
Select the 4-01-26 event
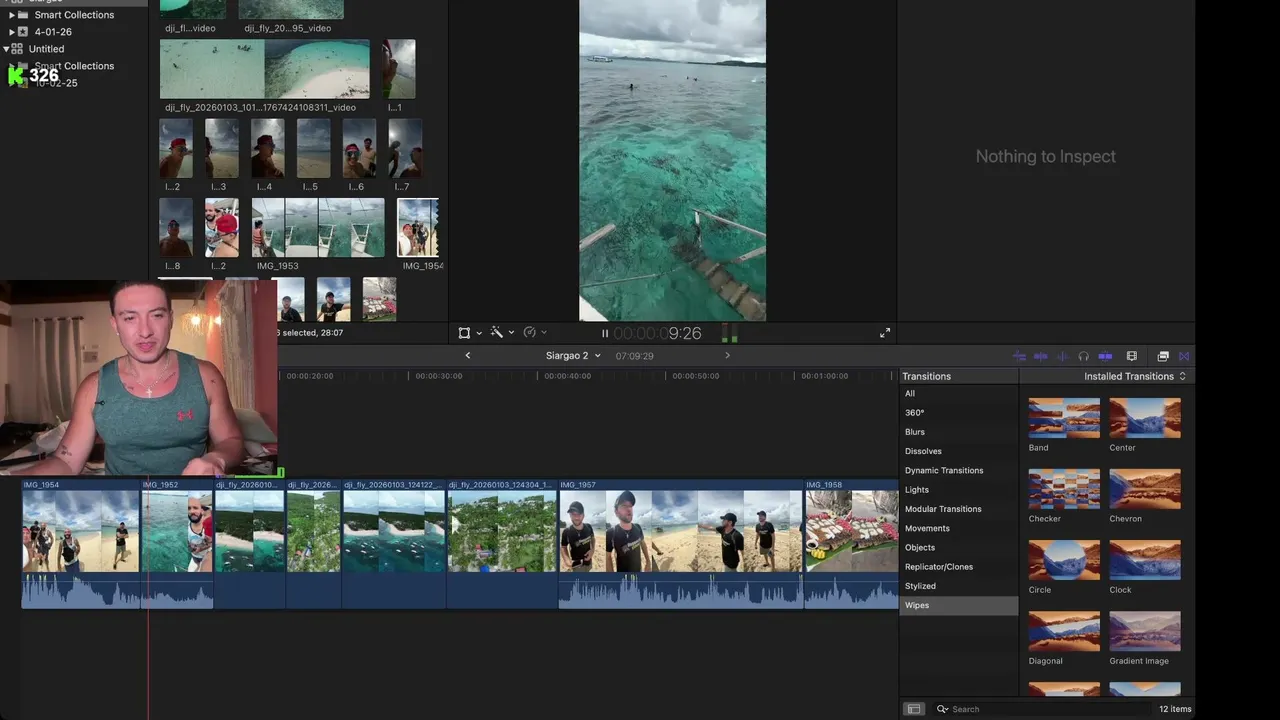(53, 32)
